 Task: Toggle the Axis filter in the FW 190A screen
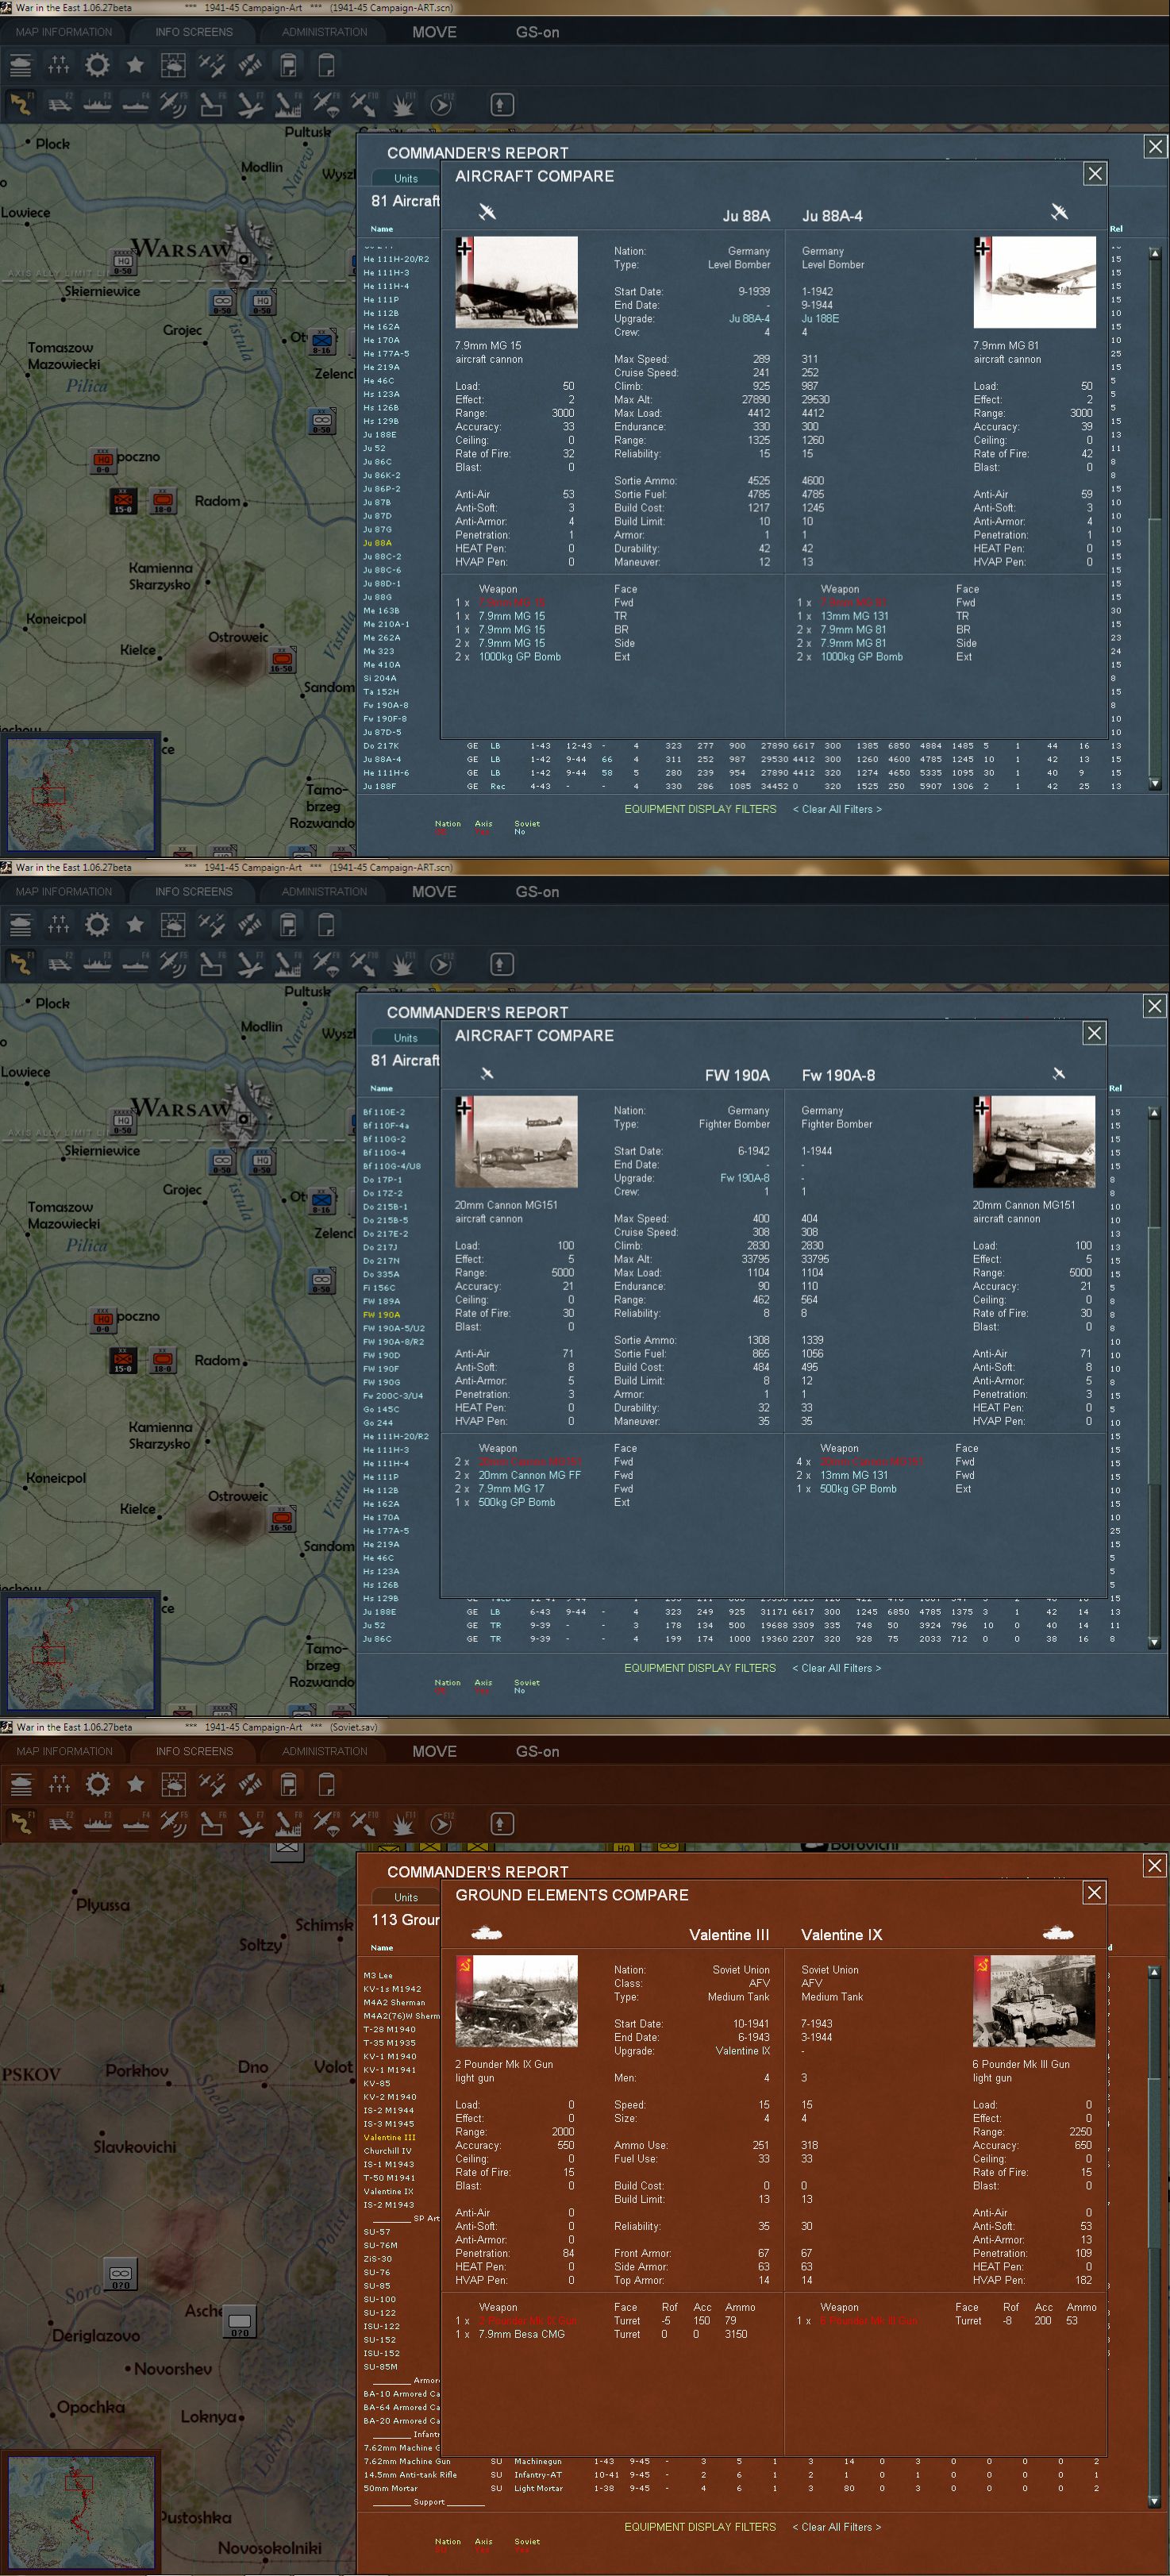[483, 1686]
